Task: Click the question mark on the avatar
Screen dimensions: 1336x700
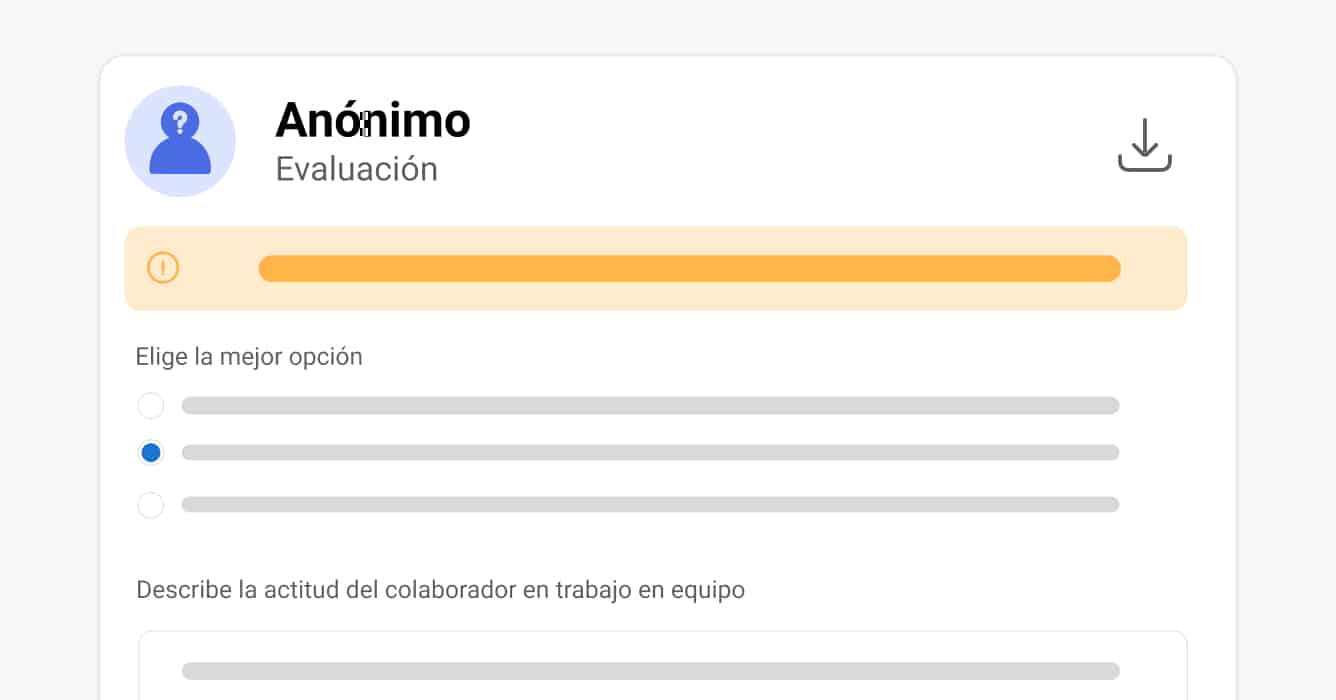Action: (180, 122)
